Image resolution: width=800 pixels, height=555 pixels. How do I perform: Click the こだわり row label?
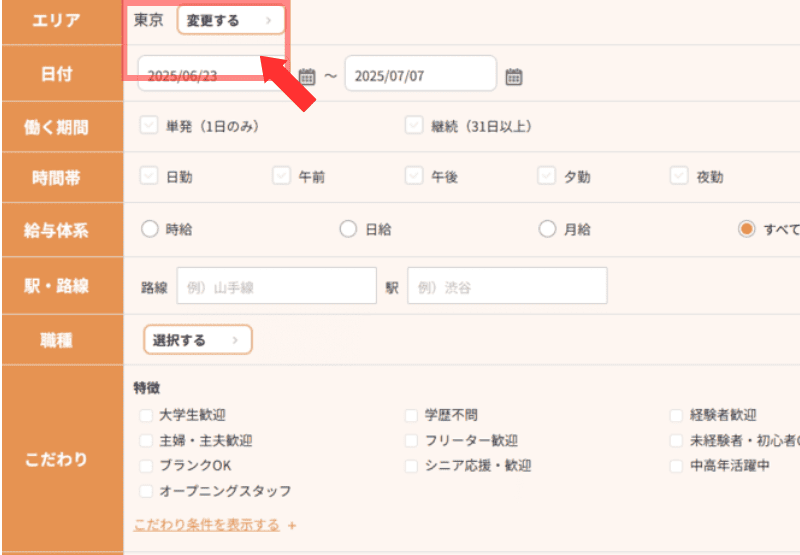click(x=57, y=459)
